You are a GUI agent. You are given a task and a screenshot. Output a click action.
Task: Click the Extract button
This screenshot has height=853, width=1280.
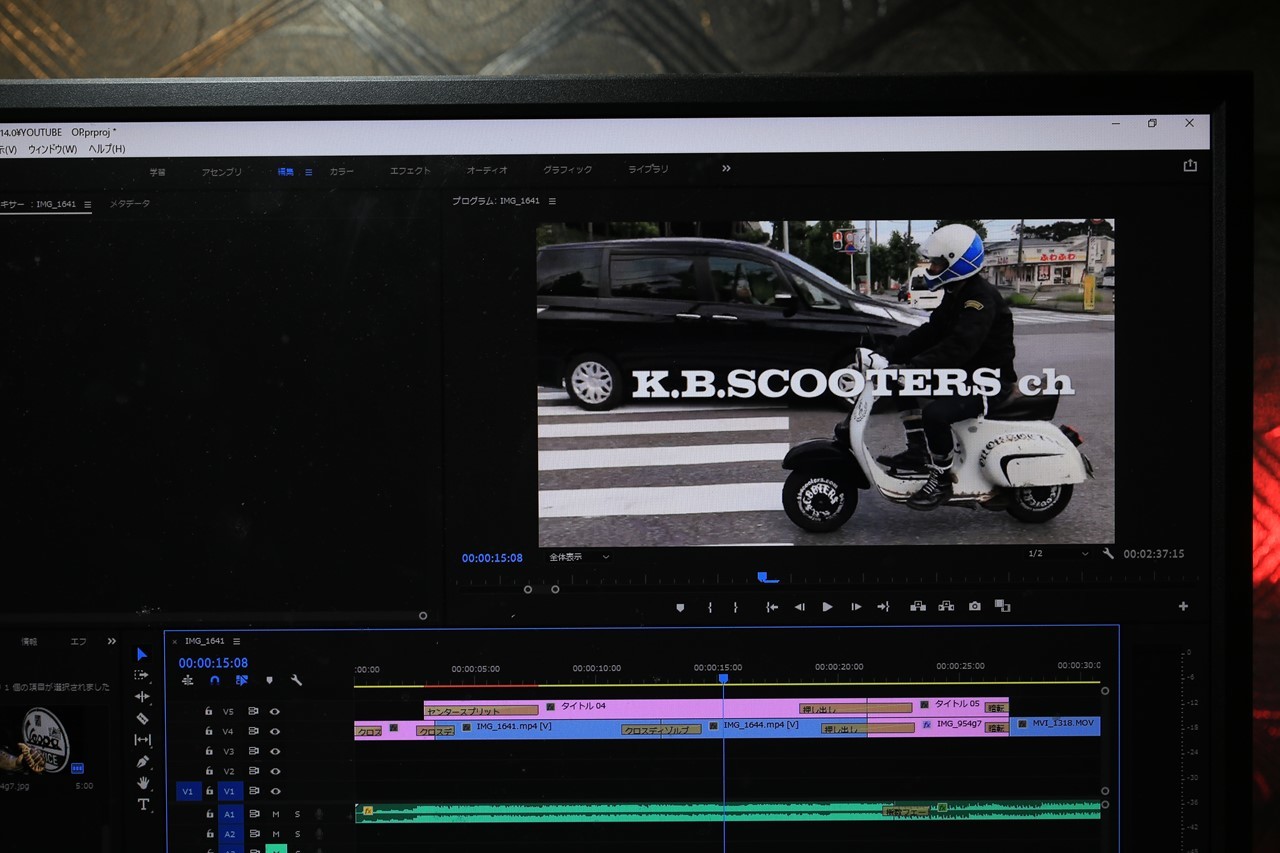tap(946, 606)
